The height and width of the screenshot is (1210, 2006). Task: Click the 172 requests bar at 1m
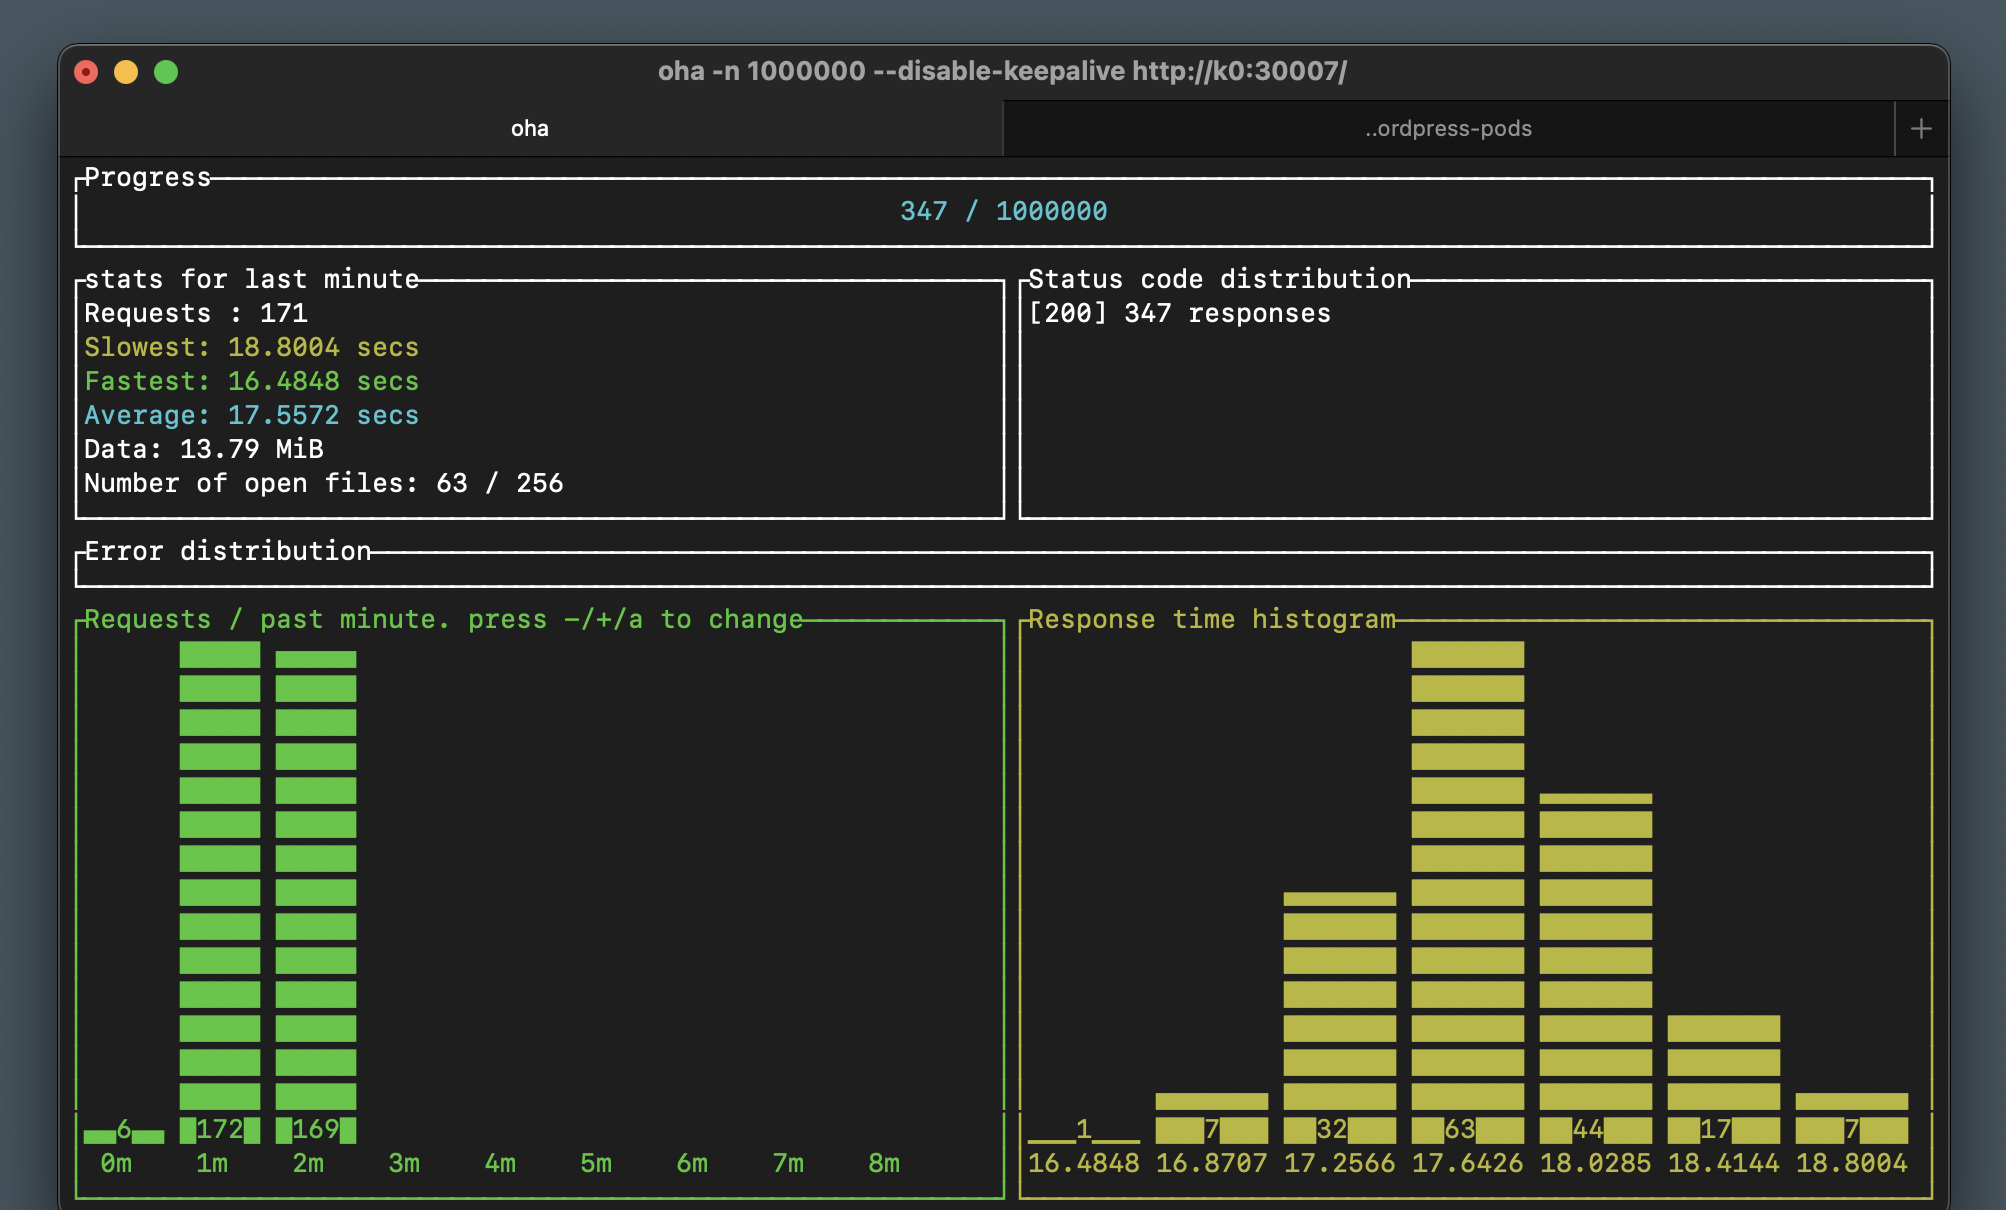point(220,892)
